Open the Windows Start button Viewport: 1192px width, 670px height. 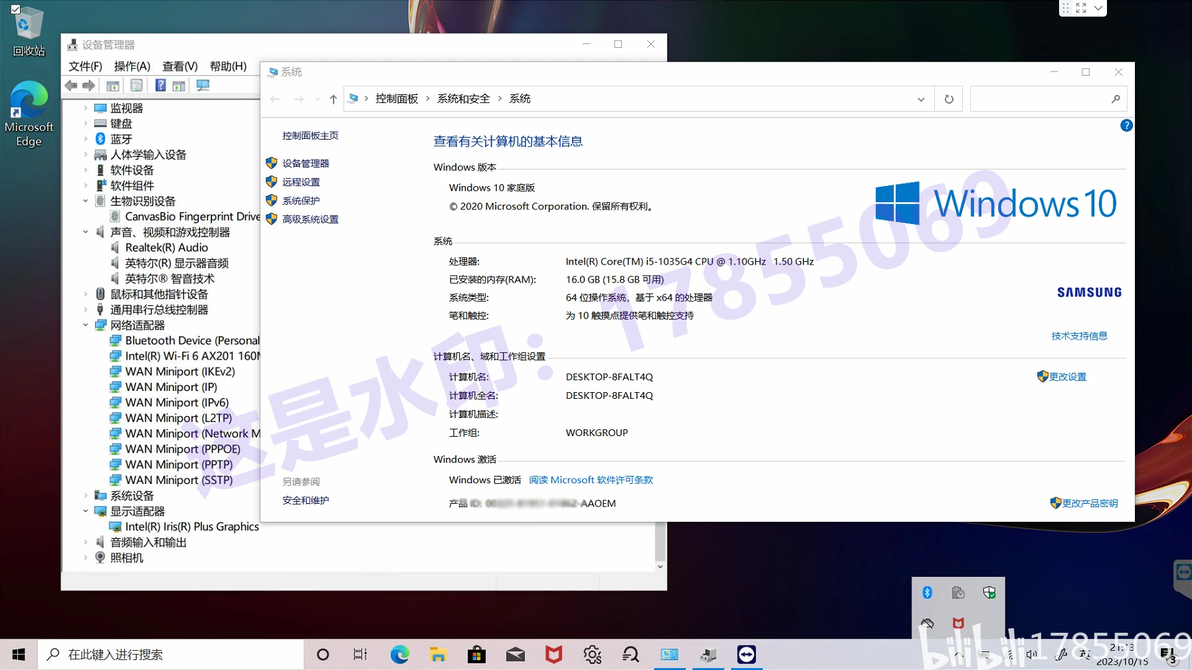coord(18,654)
